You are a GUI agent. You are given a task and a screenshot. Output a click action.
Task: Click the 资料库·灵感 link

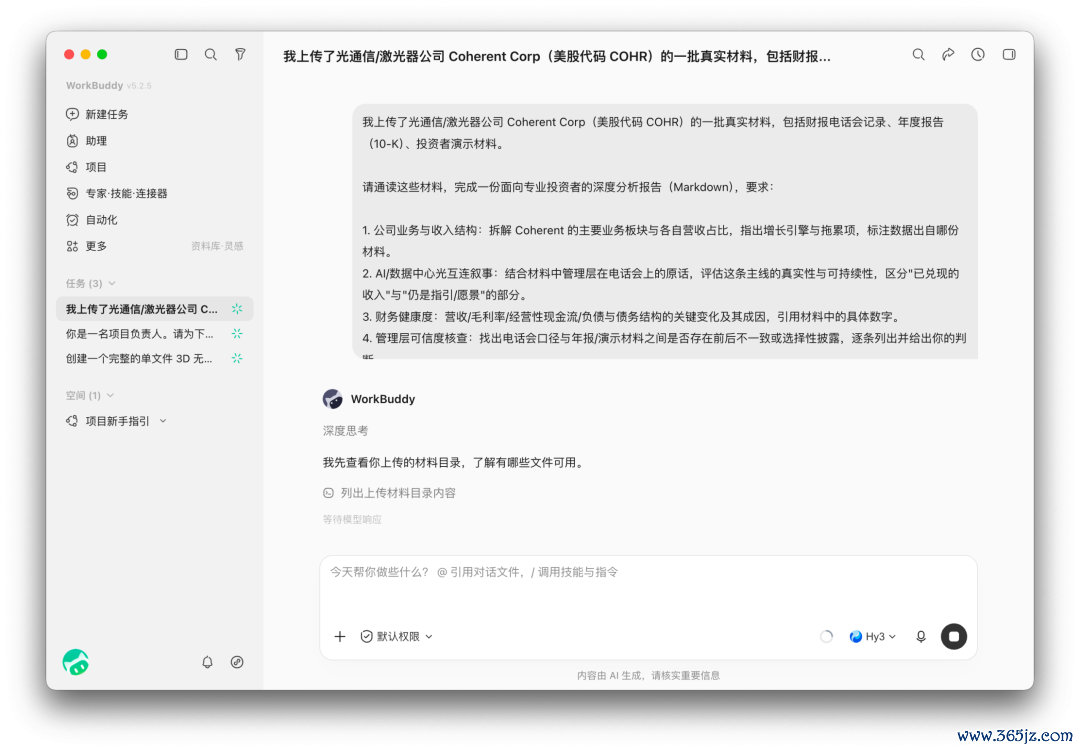click(x=217, y=246)
